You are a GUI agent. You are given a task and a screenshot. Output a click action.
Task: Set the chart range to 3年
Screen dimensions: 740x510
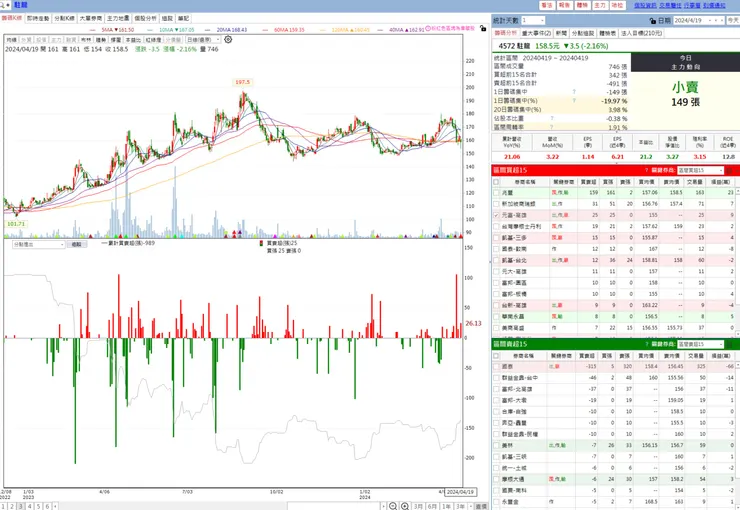(460, 506)
